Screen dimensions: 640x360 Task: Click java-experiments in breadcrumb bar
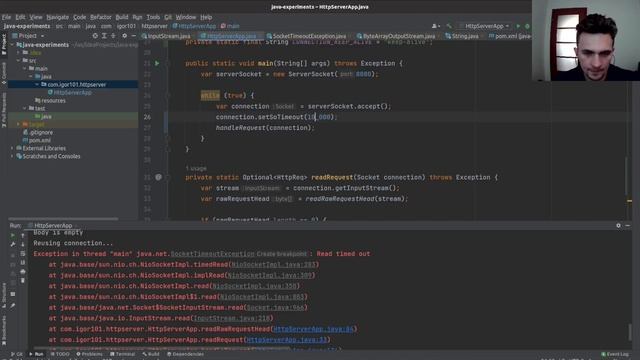(27, 26)
